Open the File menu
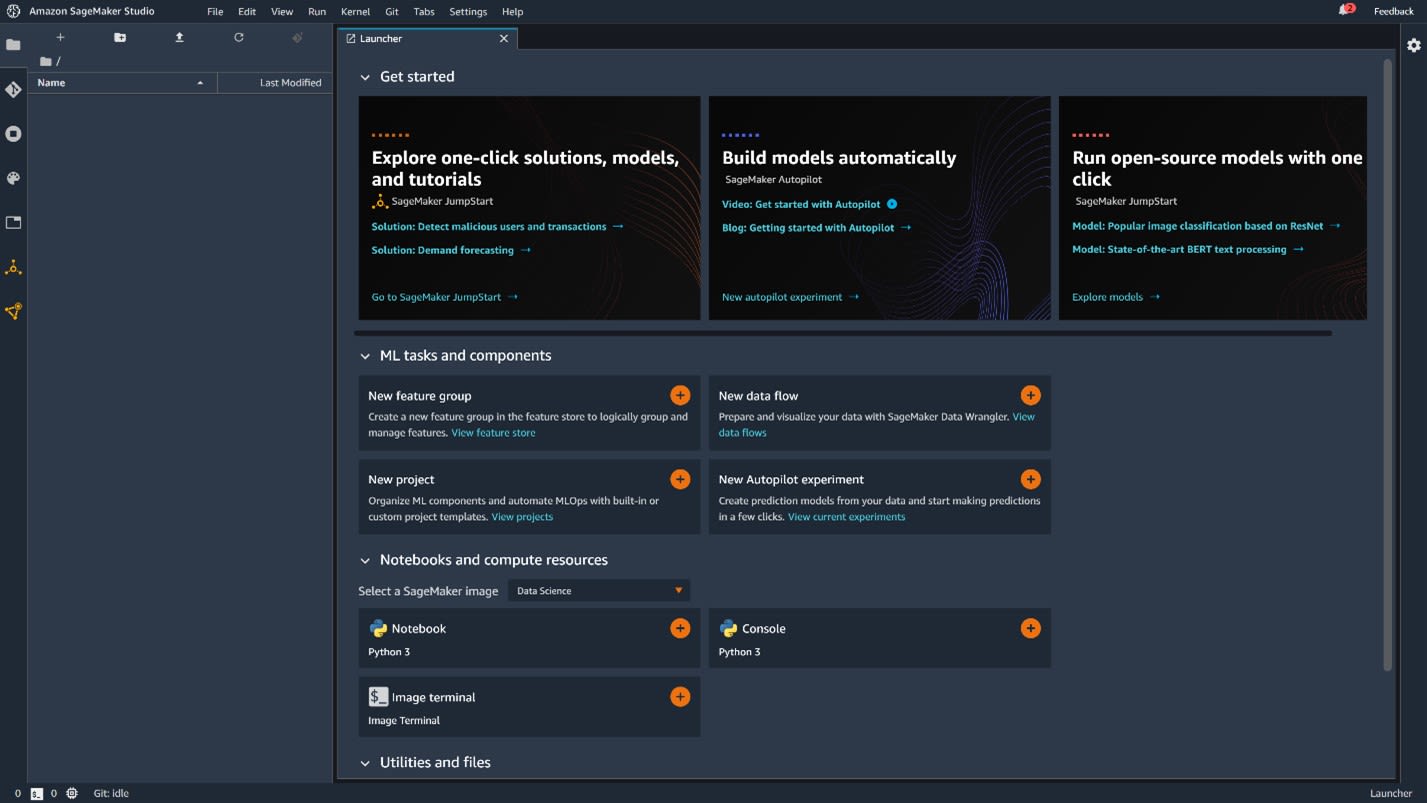 point(215,11)
